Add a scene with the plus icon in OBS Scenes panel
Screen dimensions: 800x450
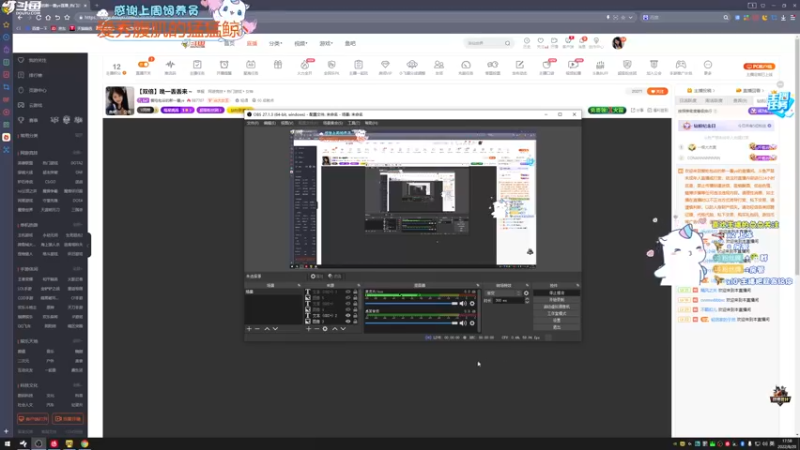point(249,329)
